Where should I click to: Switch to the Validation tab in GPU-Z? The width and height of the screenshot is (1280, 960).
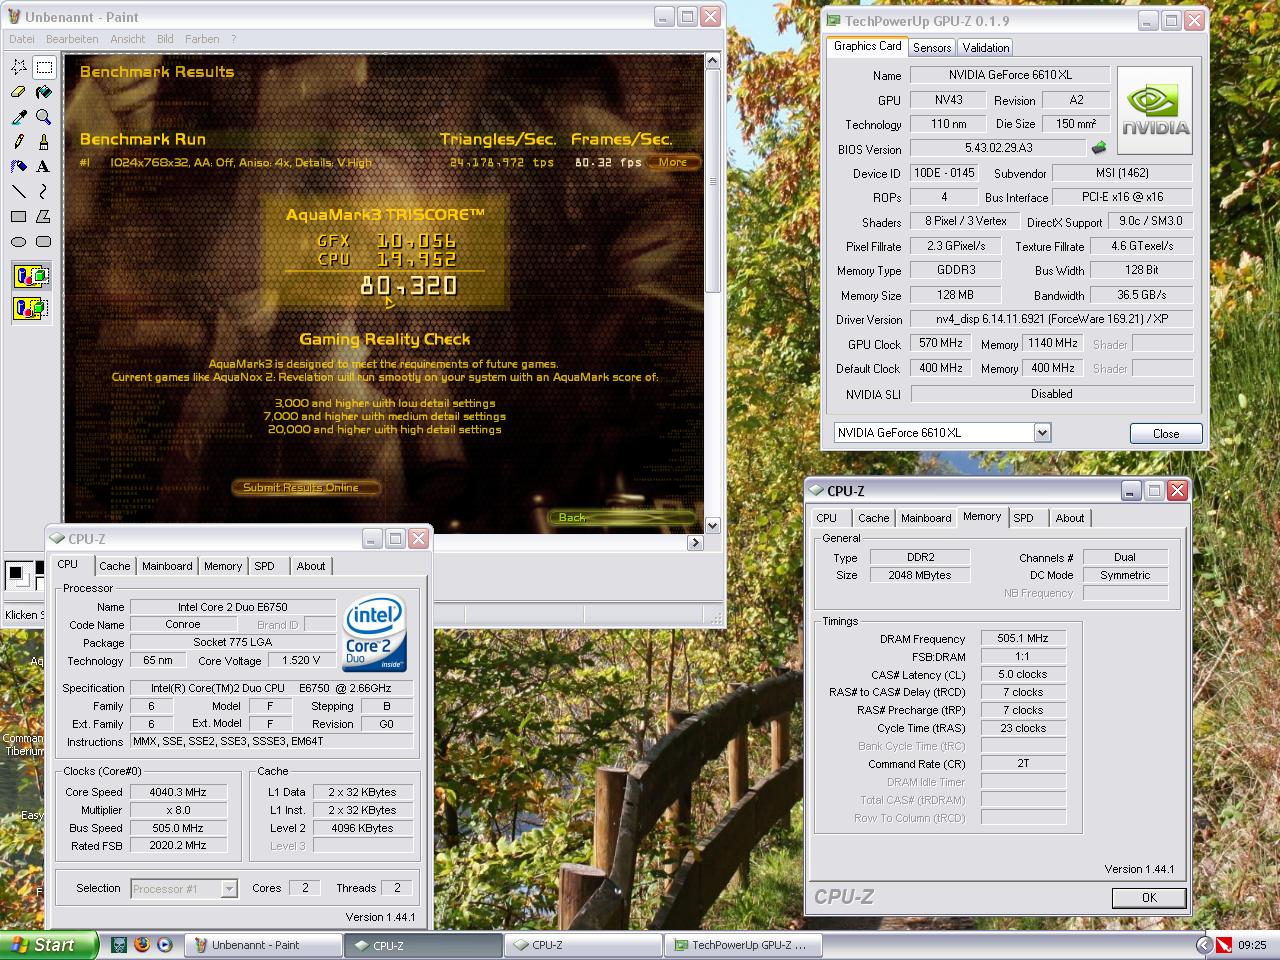point(986,48)
